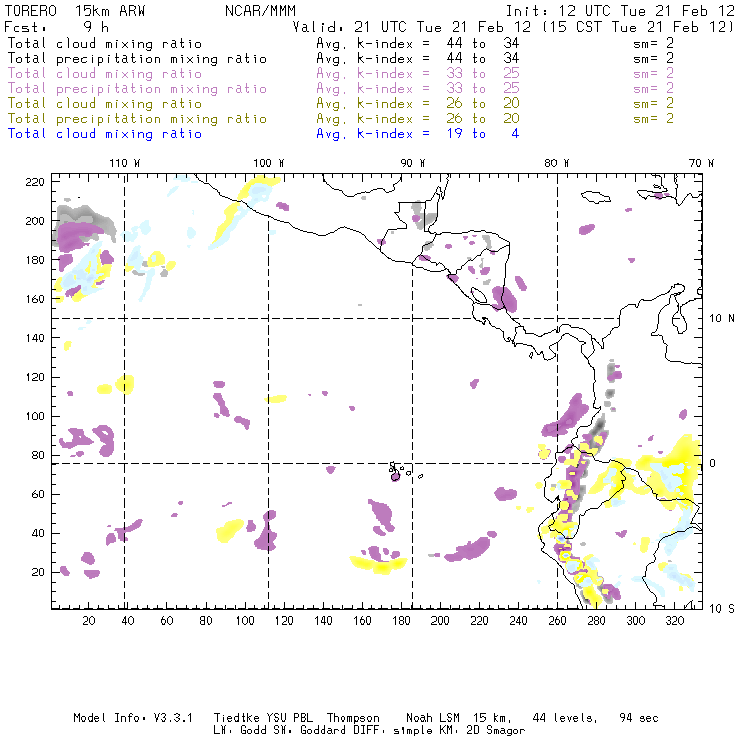This screenshot has width=740, height=740.
Task: Select blue "Avg. k-index = 19 to 4" text
Action: [x=418, y=134]
